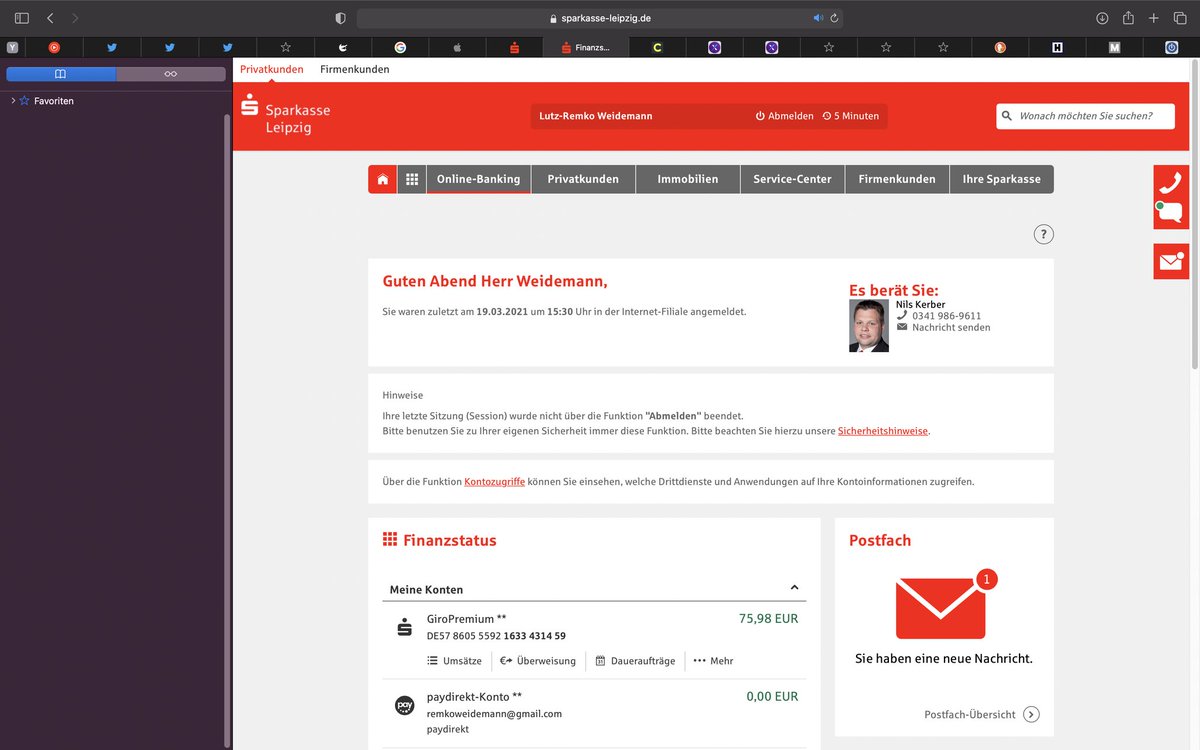Image resolution: width=1200 pixels, height=750 pixels.
Task: Open the Privatkunden navigation menu
Action: (x=583, y=179)
